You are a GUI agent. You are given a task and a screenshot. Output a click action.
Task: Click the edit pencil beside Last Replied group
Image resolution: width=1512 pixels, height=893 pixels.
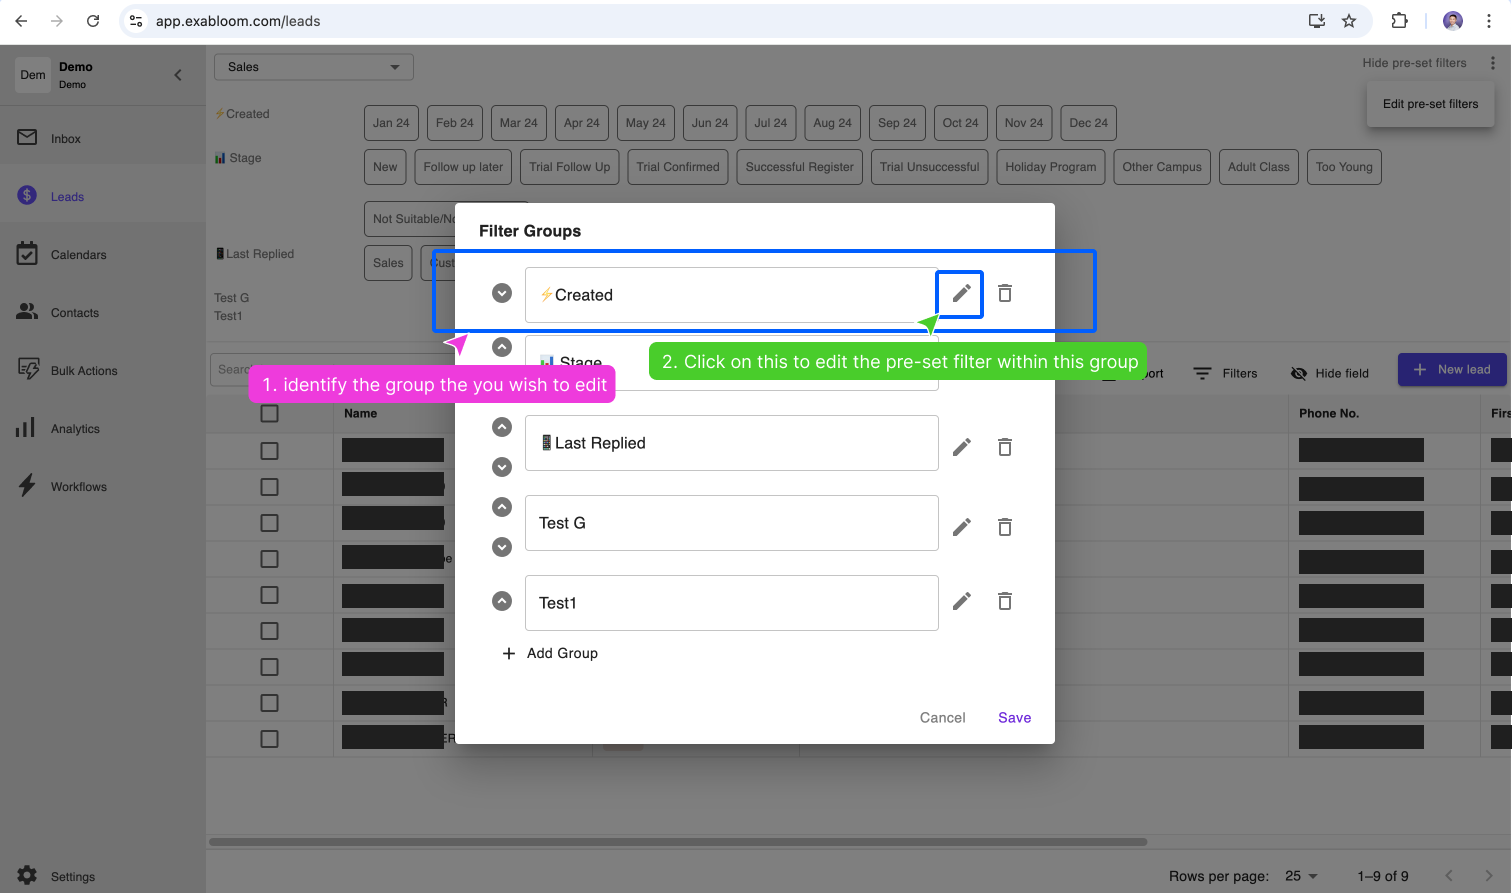pos(961,447)
